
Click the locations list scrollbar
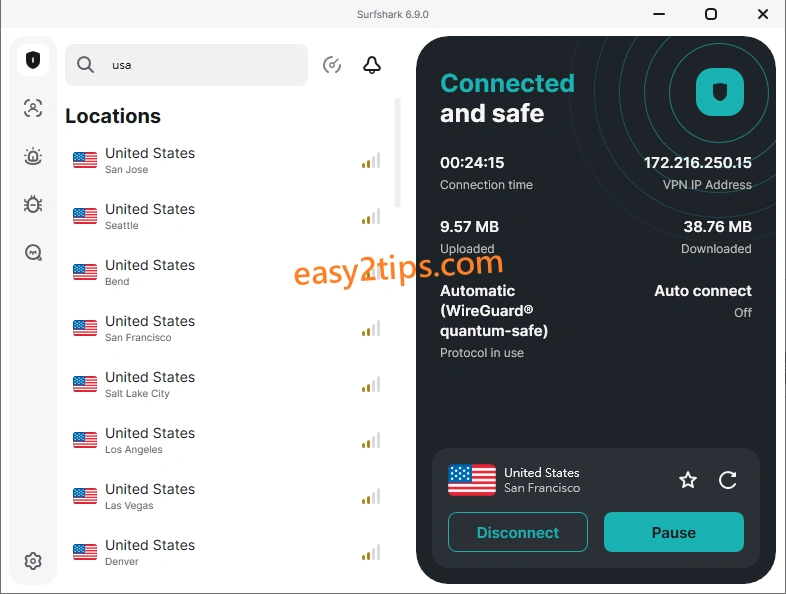pyautogui.click(x=398, y=153)
